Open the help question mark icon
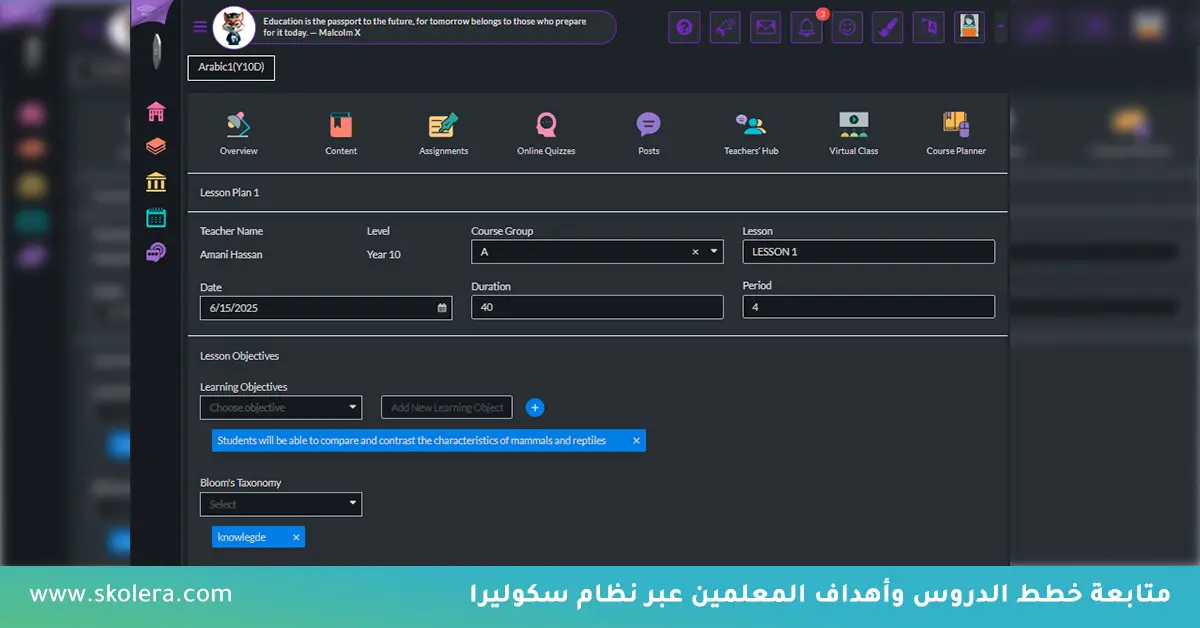1200x628 pixels. (x=684, y=27)
